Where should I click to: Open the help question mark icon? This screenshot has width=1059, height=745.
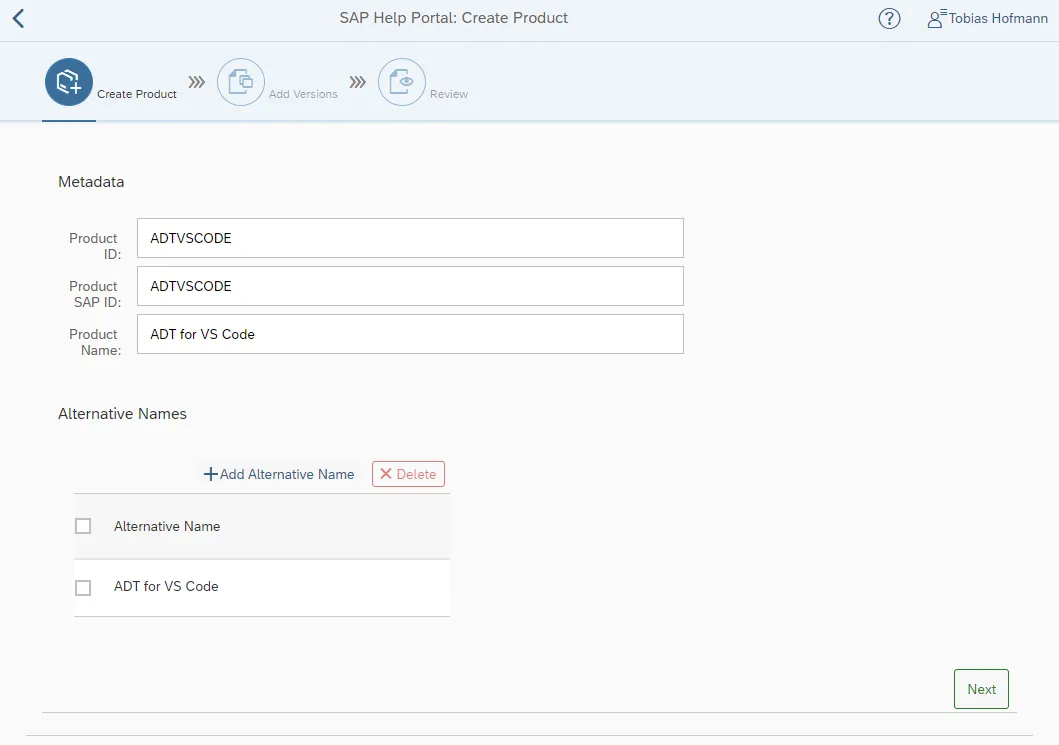889,19
